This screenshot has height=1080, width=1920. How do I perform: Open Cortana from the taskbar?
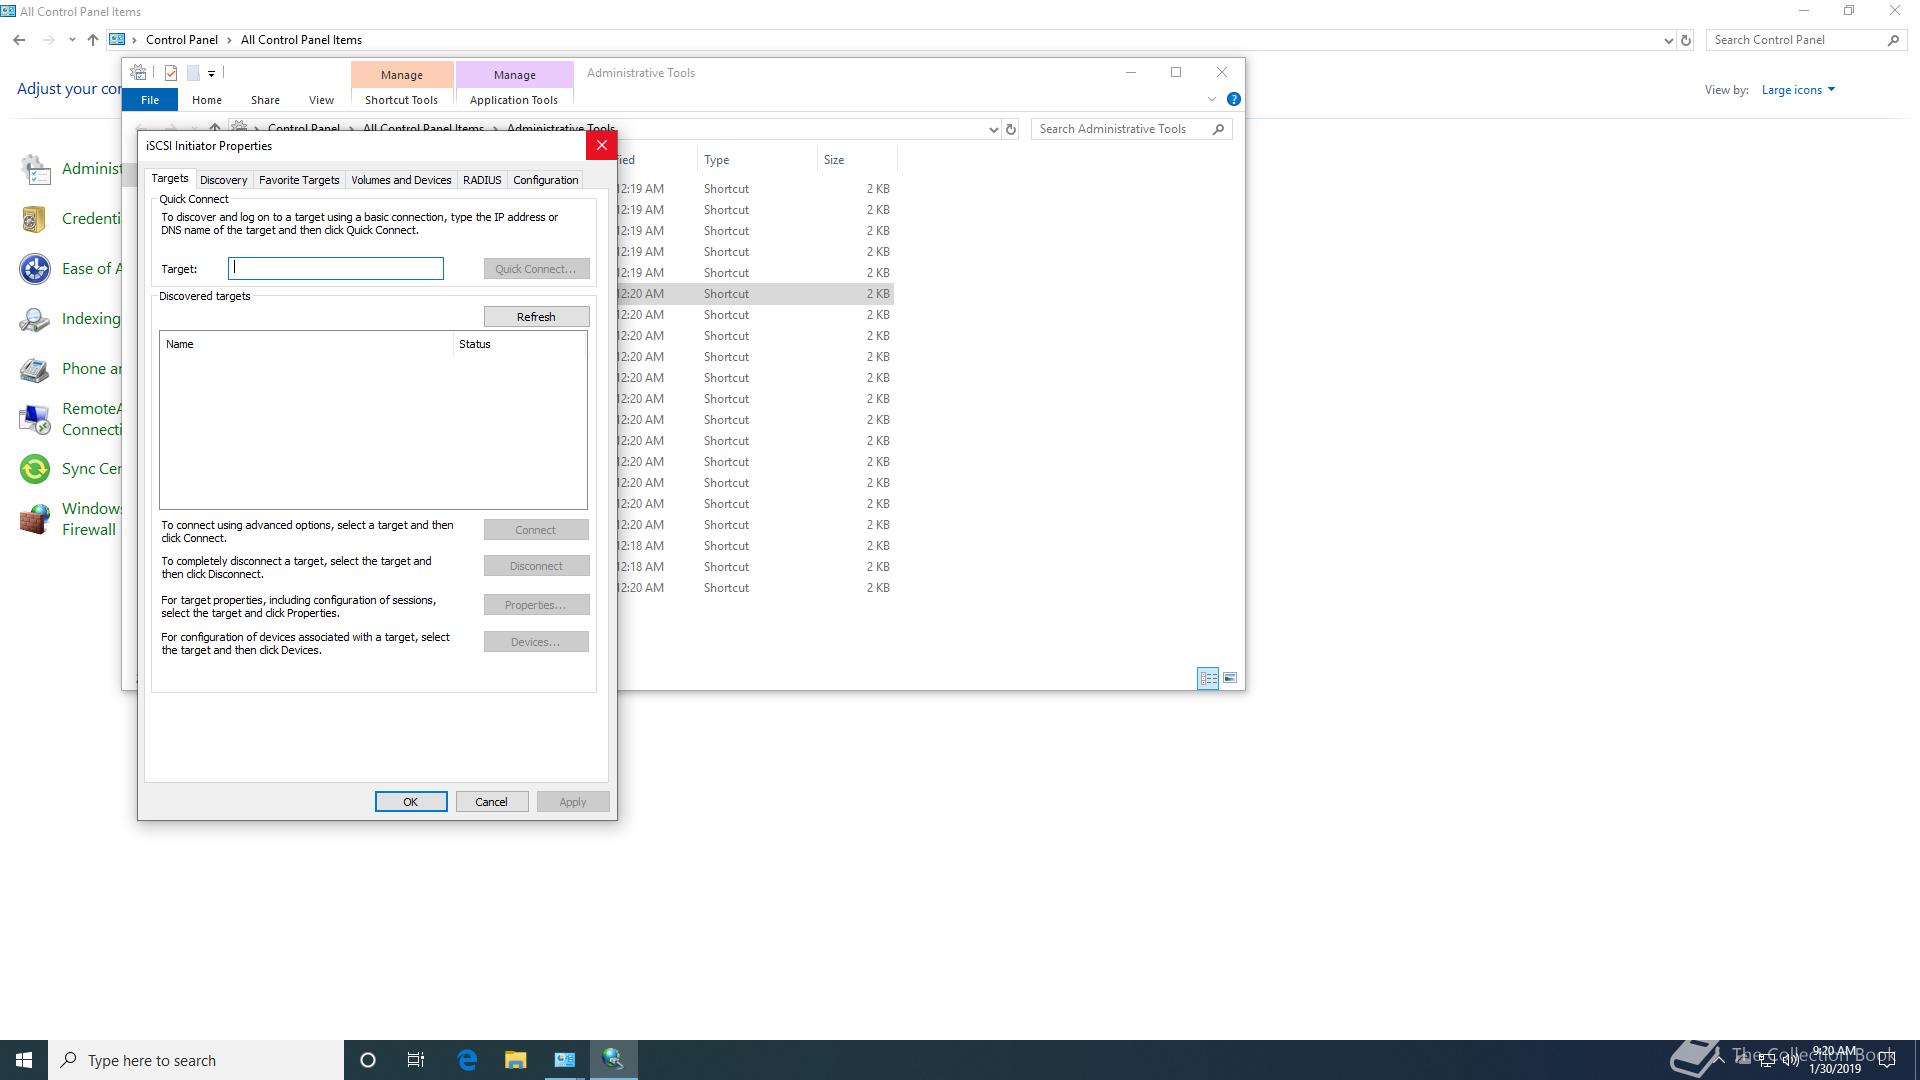click(x=367, y=1060)
